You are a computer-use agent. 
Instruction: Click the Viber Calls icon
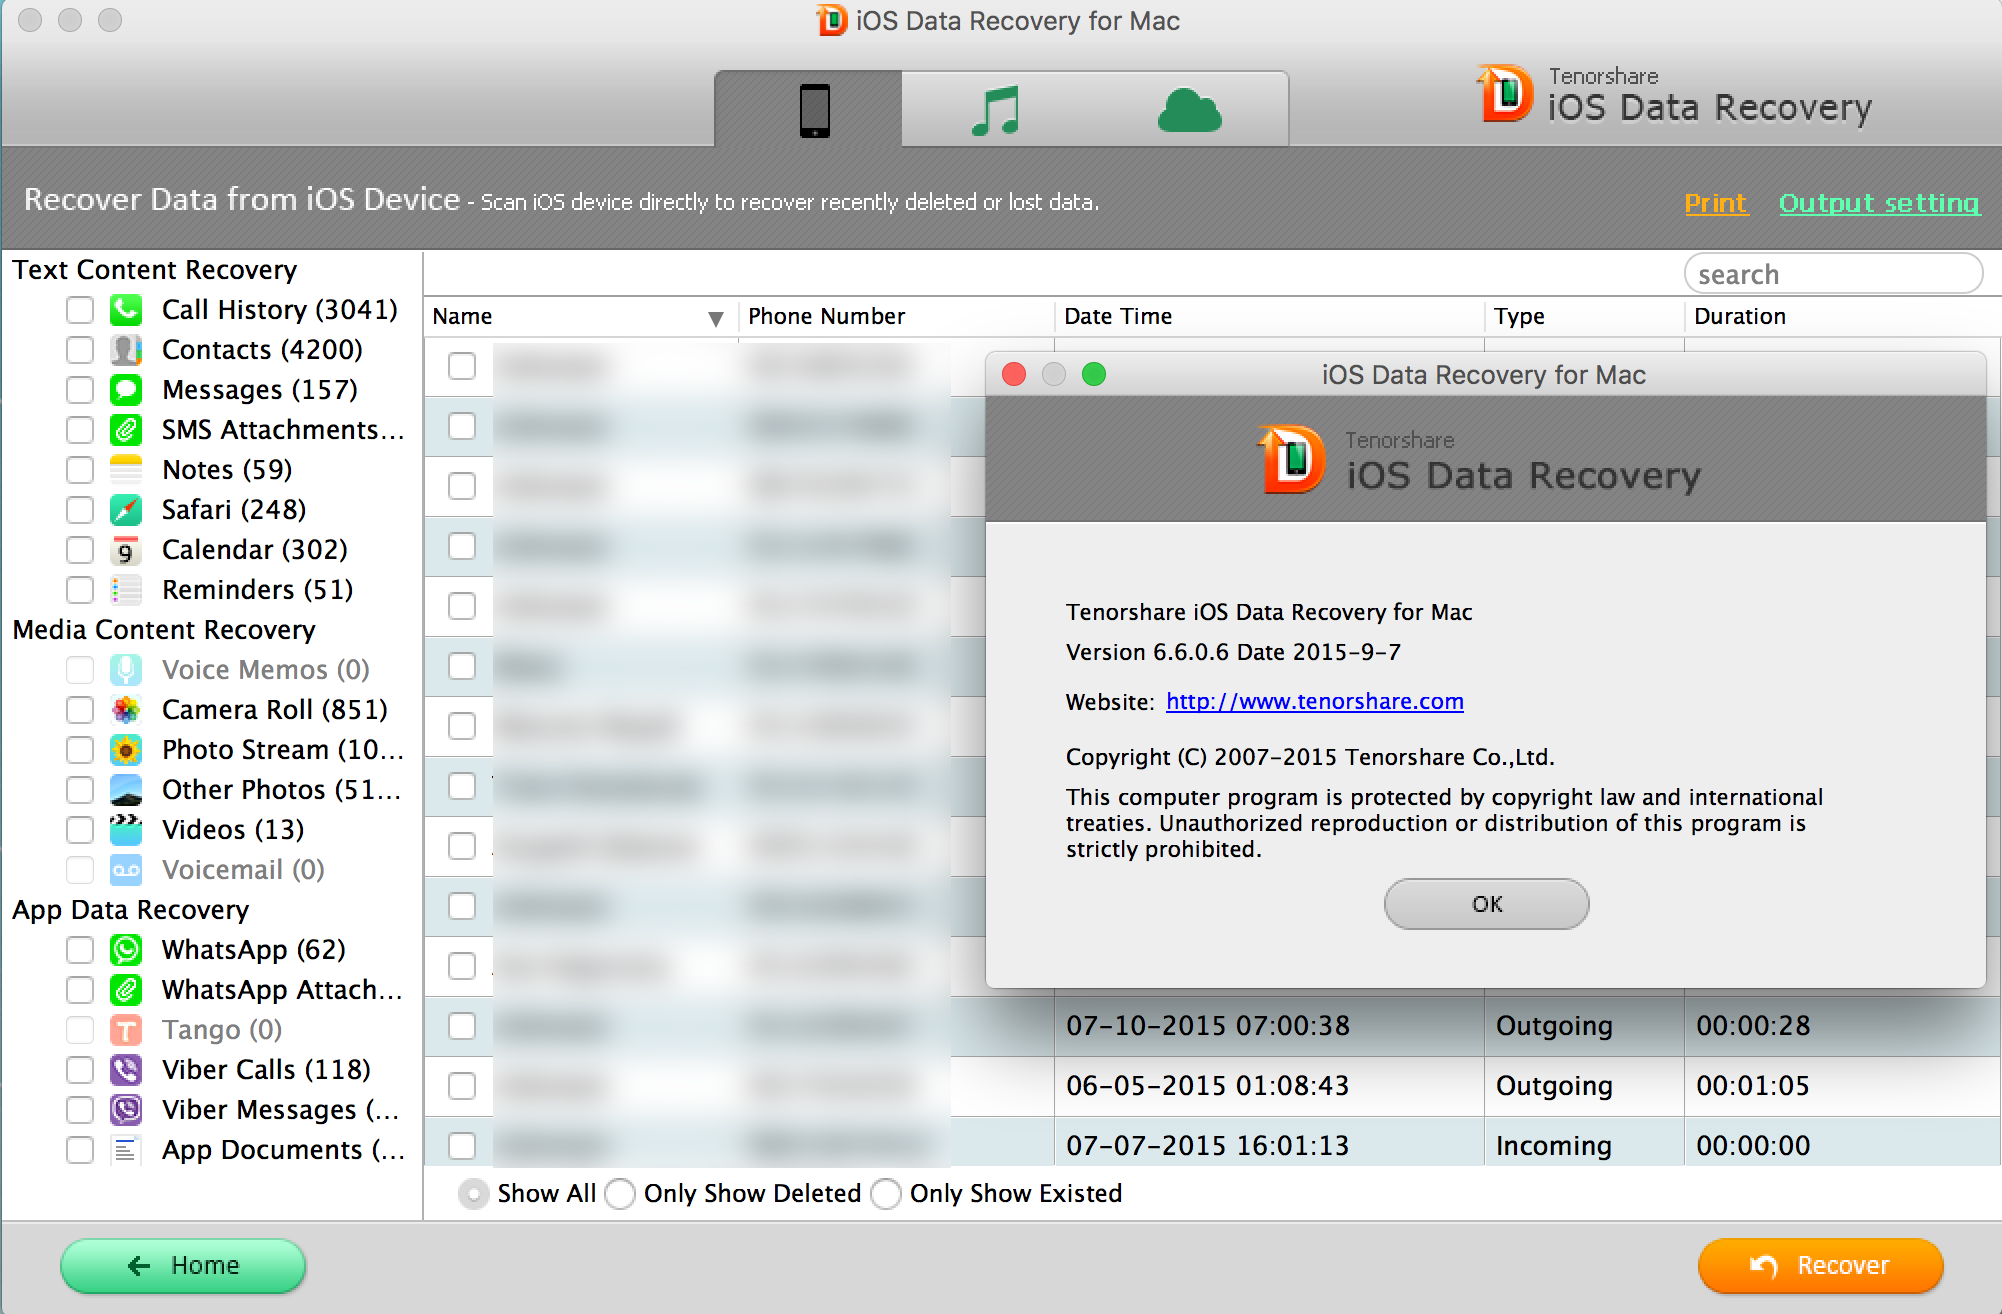click(x=126, y=1070)
